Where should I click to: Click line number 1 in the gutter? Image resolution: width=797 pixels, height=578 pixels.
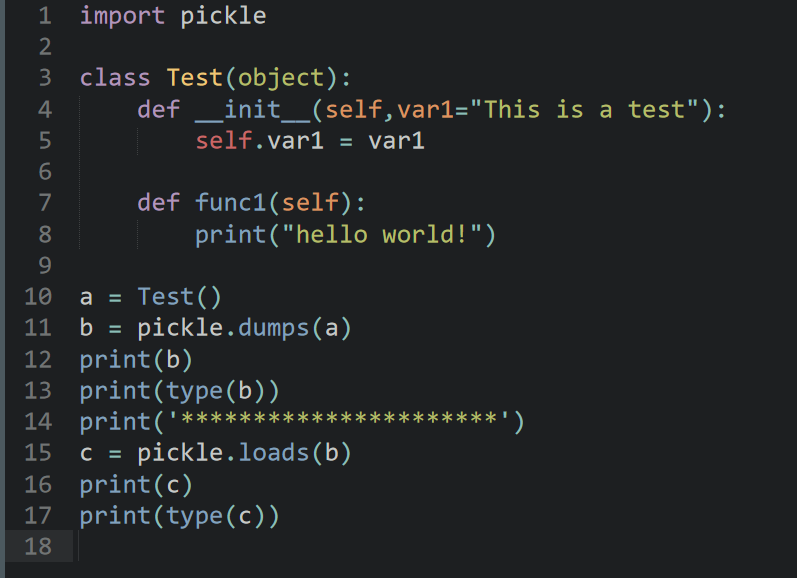43,16
